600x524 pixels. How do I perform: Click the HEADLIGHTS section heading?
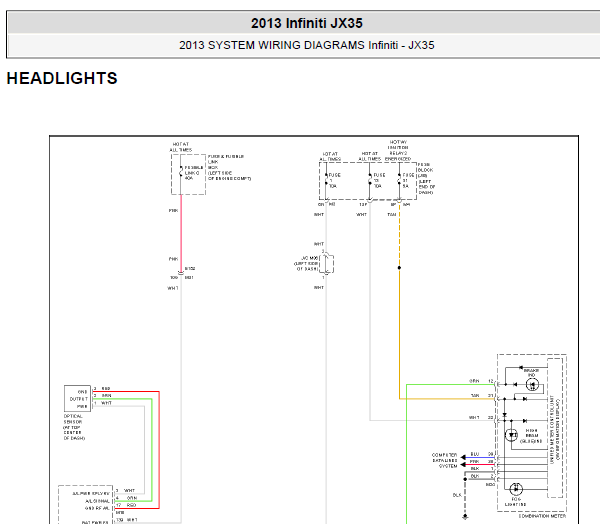click(62, 78)
